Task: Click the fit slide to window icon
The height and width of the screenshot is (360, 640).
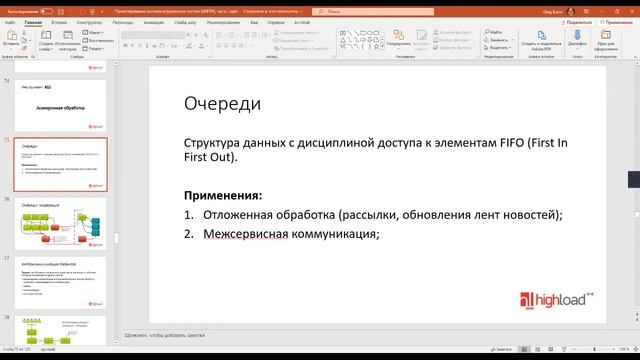Action: point(636,349)
